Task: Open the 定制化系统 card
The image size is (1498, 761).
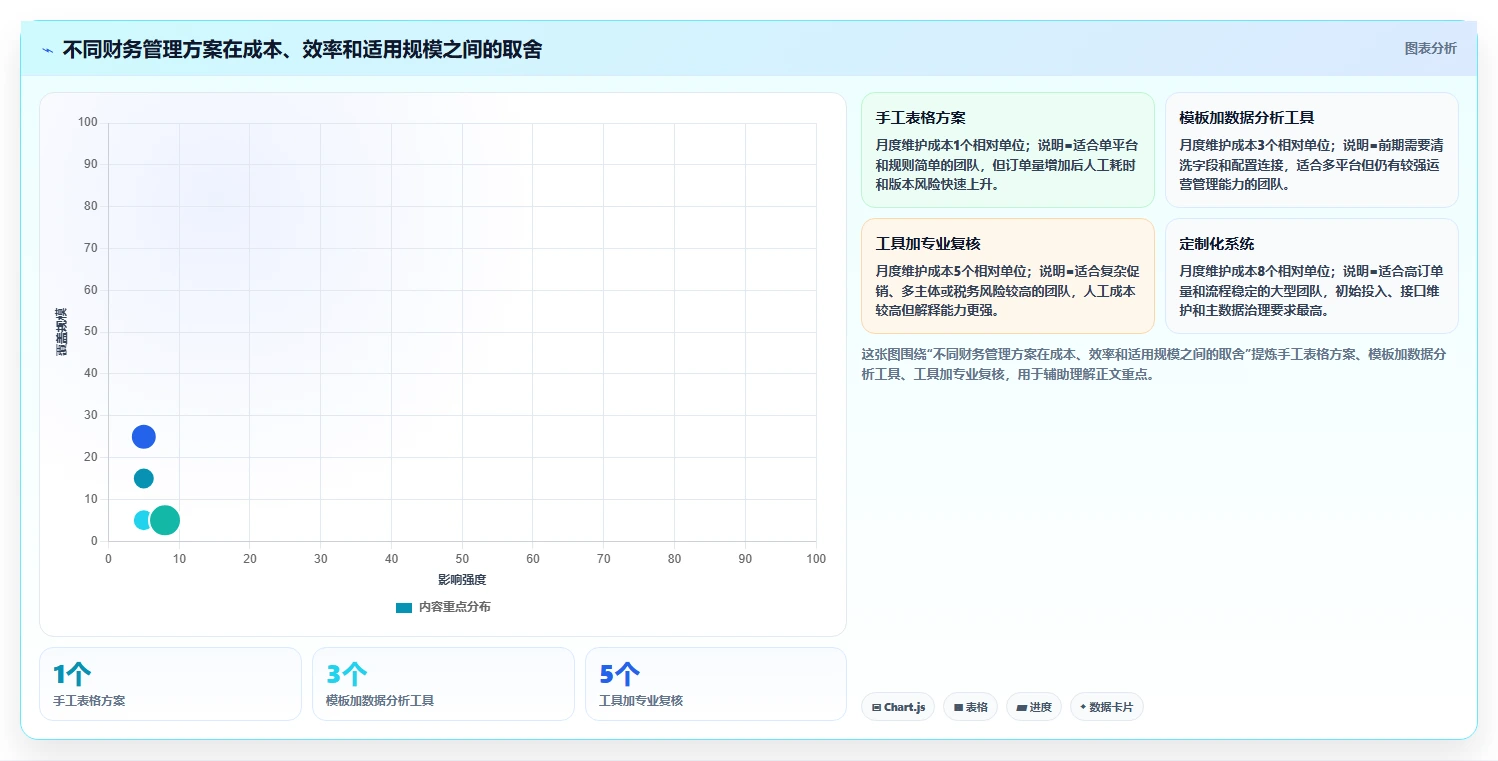Action: click(x=1312, y=276)
